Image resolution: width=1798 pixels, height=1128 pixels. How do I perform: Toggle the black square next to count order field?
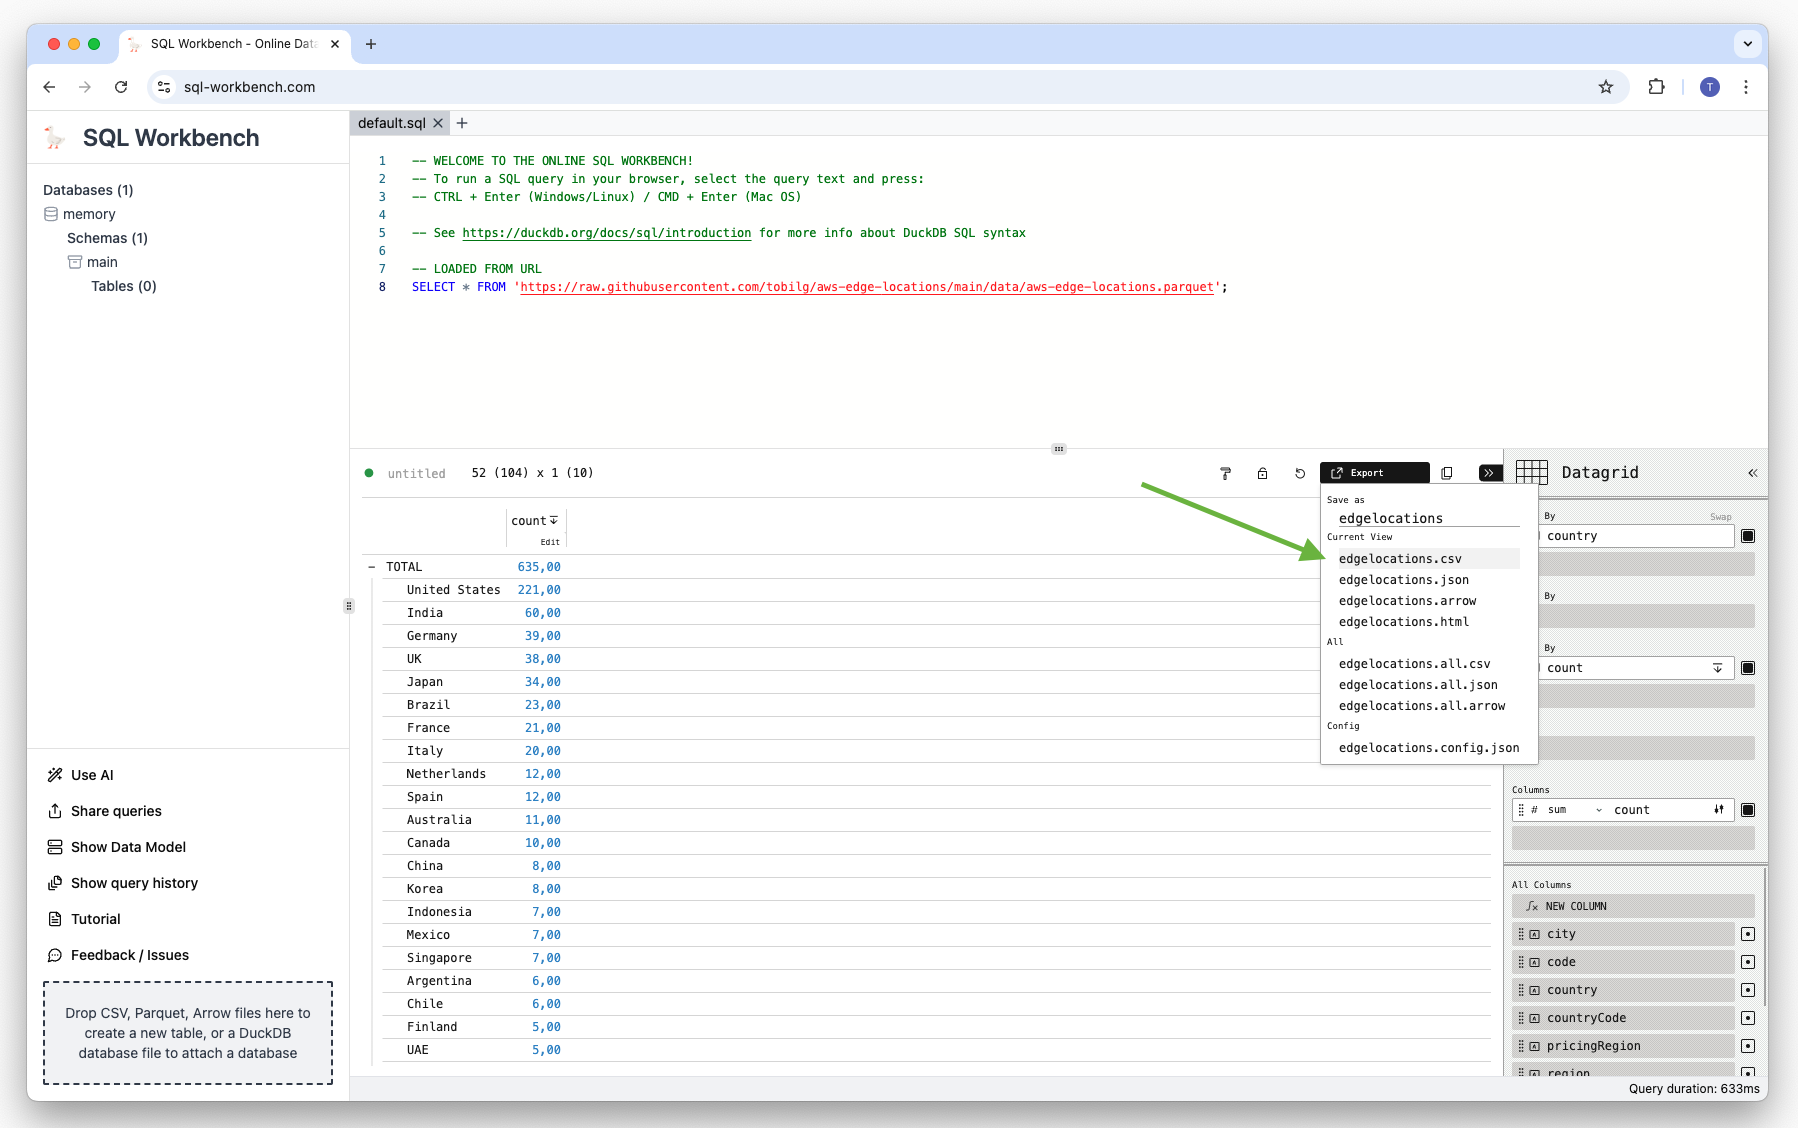point(1748,667)
